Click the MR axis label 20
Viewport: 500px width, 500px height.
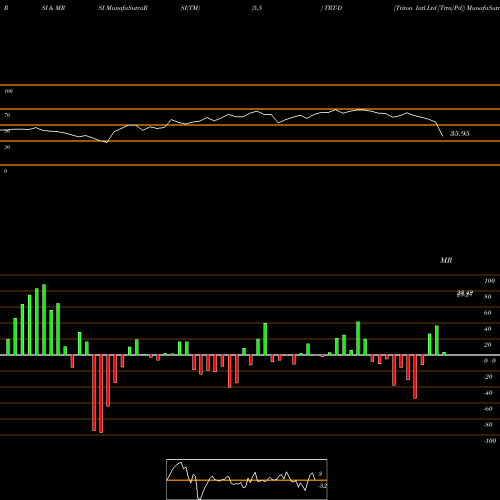coord(488,345)
